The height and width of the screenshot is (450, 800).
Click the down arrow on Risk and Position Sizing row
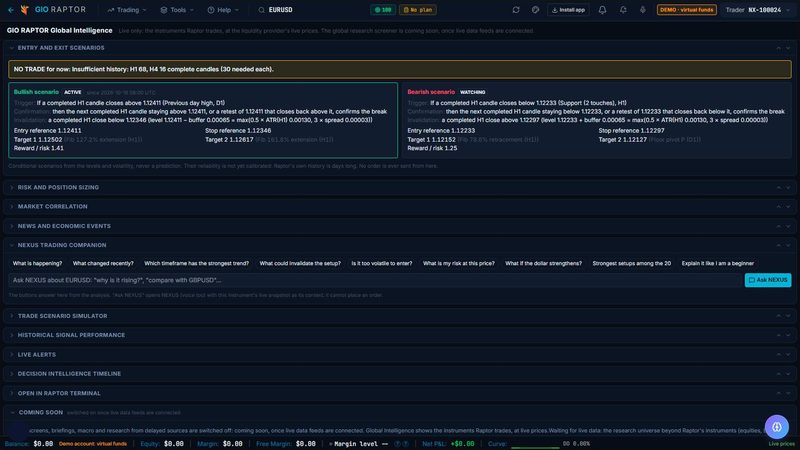tap(788, 188)
